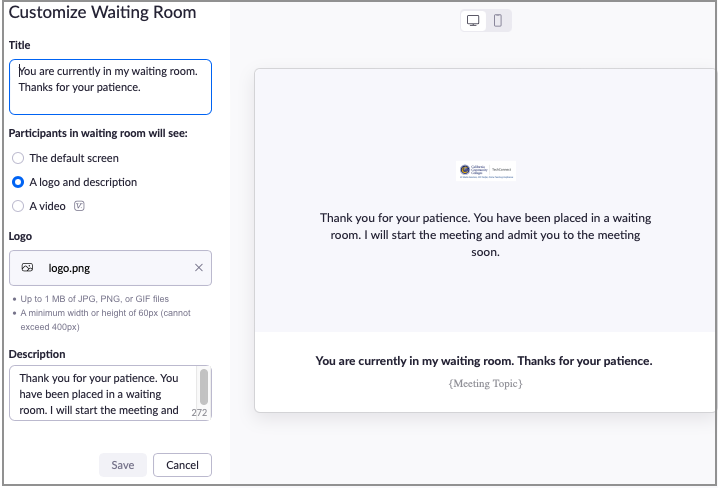Click the badge icon next to A video
This screenshot has width=718, height=488.
79,206
